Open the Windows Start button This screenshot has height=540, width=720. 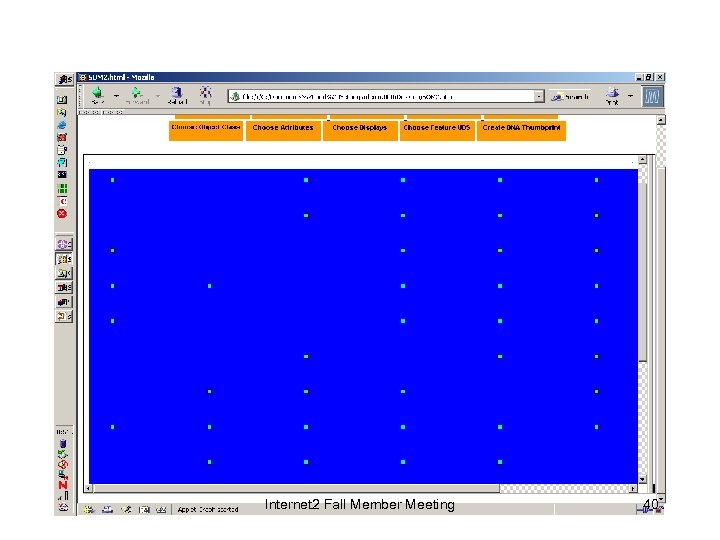pyautogui.click(x=65, y=79)
